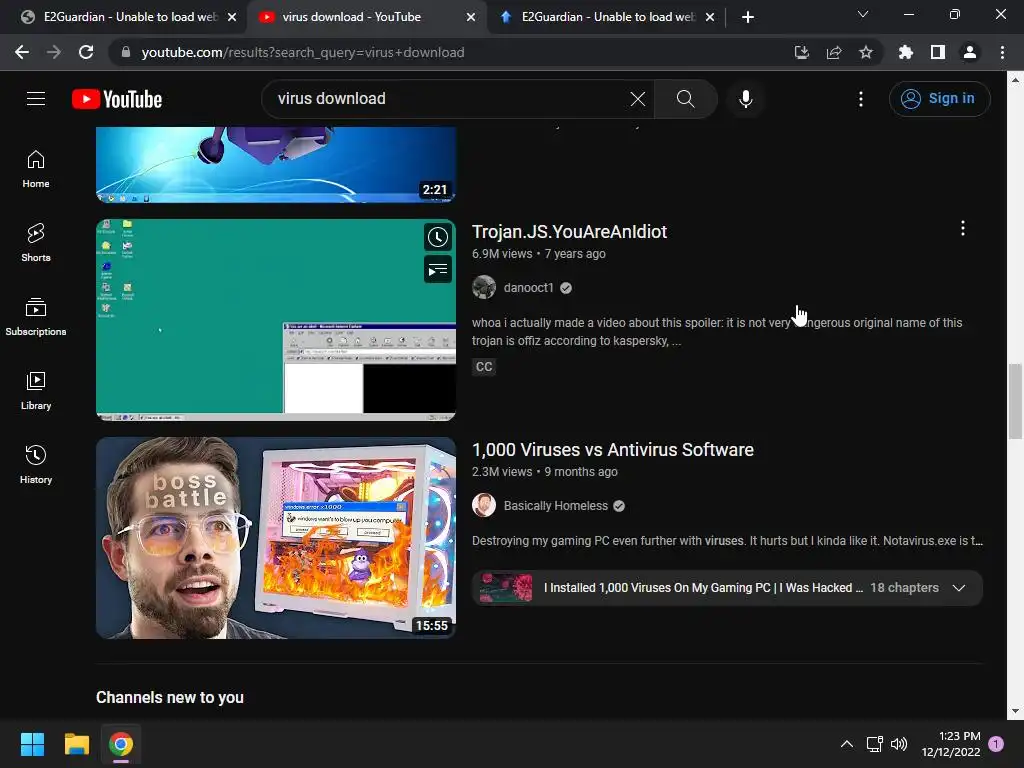
Task: Open Subscriptions in sidebar
Action: pos(36,317)
